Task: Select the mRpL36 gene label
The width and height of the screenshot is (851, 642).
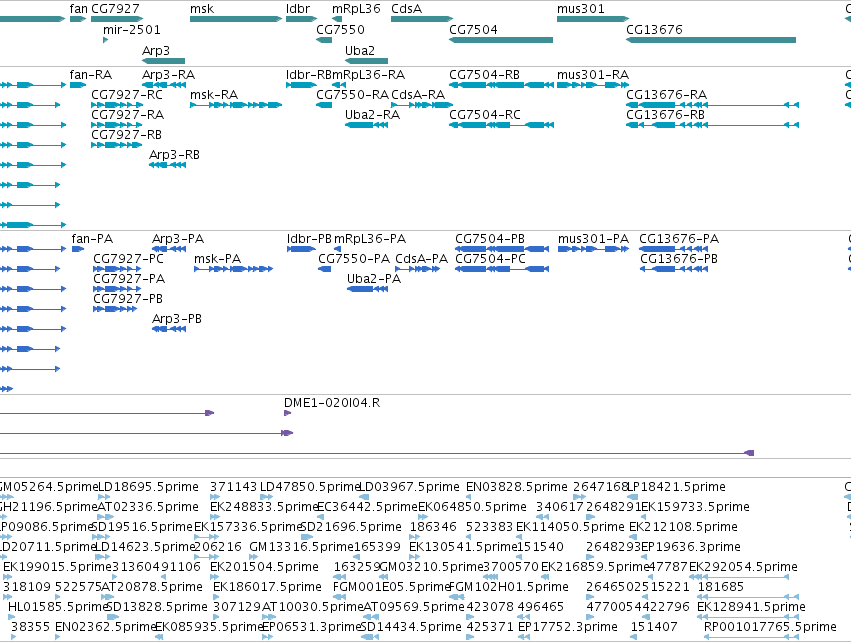Action: click(x=356, y=9)
